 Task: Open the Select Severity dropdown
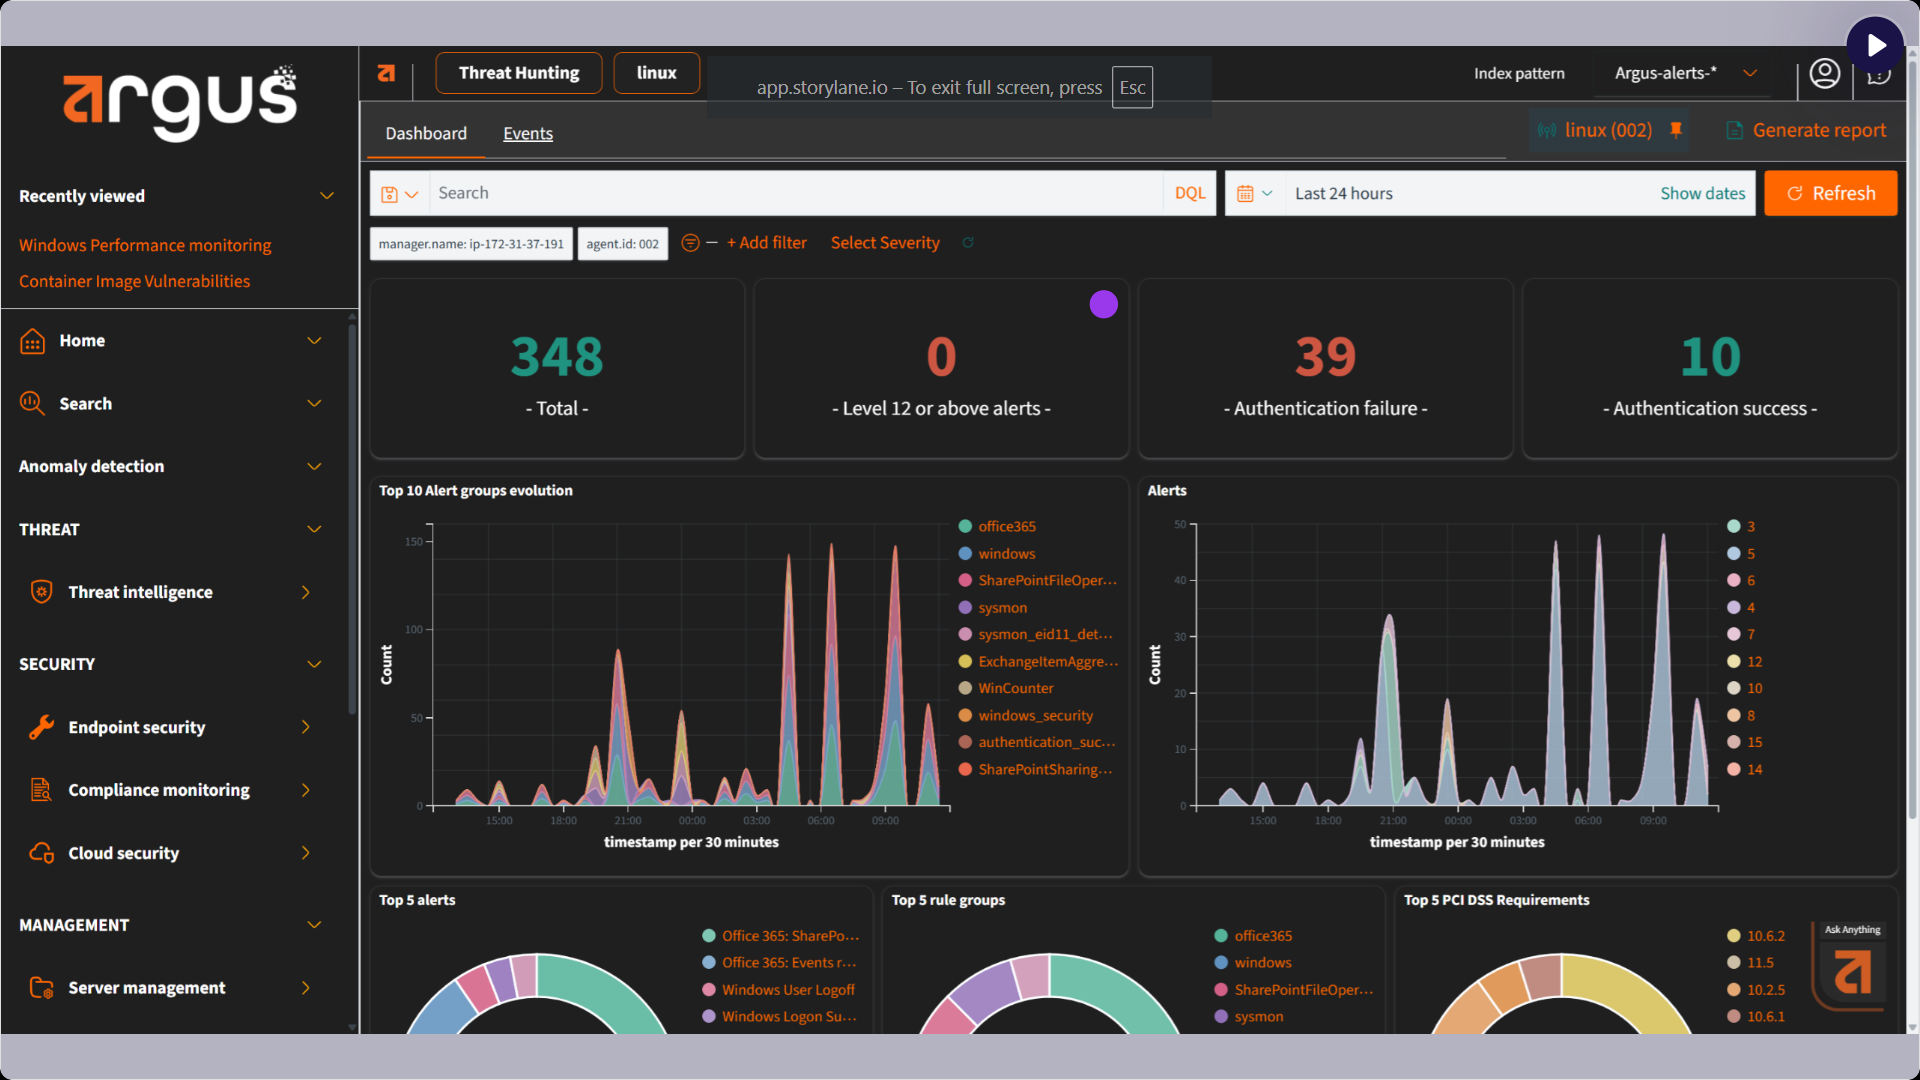tap(885, 243)
